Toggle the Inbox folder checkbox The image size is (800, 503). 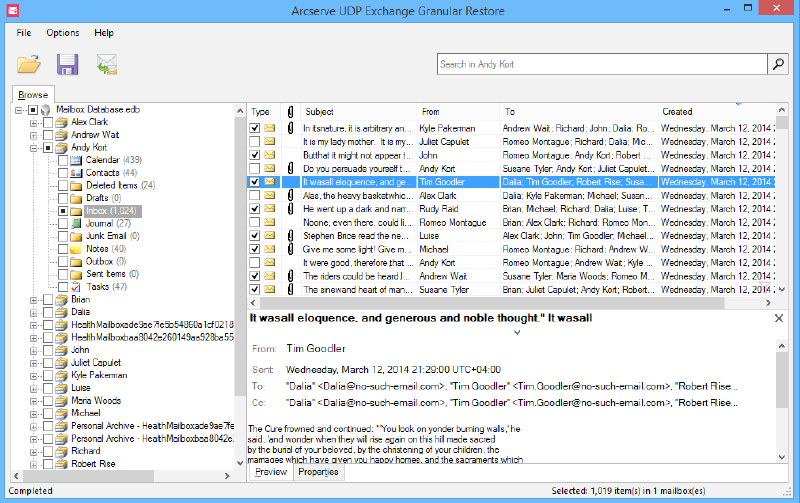tap(63, 211)
